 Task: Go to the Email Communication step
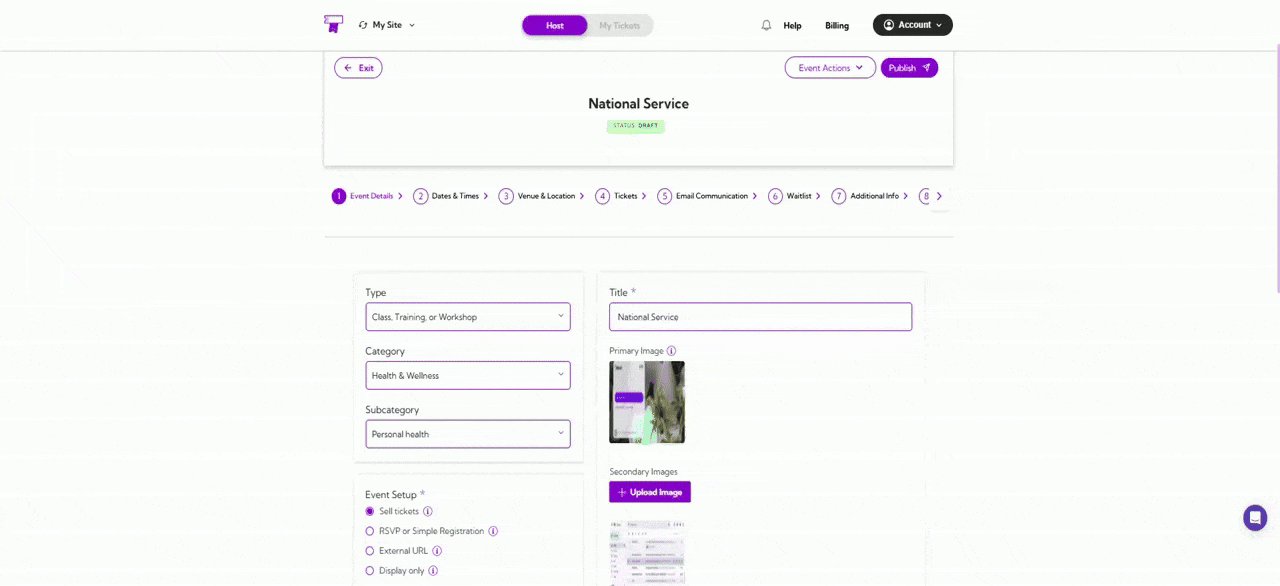(712, 196)
